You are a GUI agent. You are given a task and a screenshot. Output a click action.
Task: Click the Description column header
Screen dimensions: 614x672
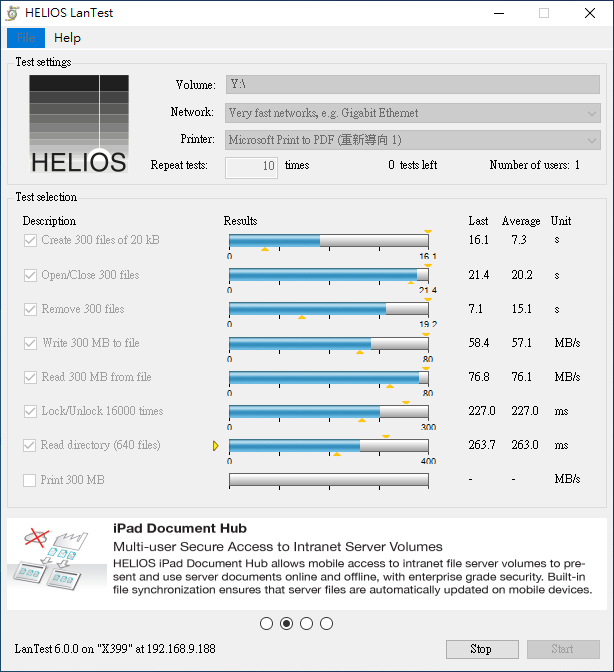(x=49, y=221)
